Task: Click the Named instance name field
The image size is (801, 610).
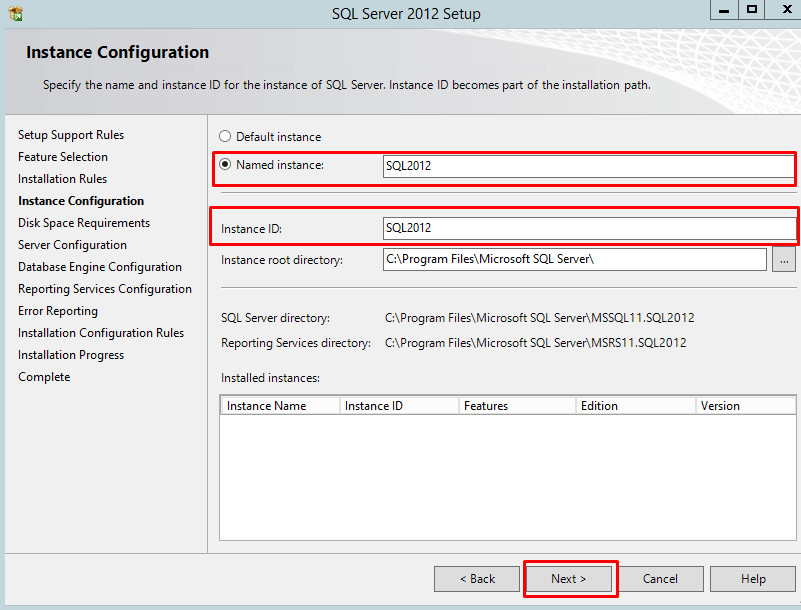Action: coord(588,166)
